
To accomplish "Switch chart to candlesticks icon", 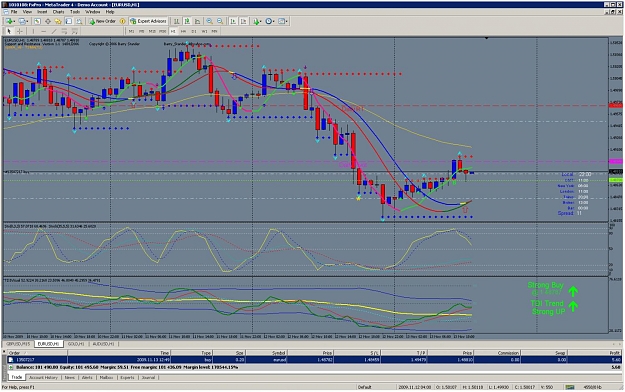I will click(187, 21).
